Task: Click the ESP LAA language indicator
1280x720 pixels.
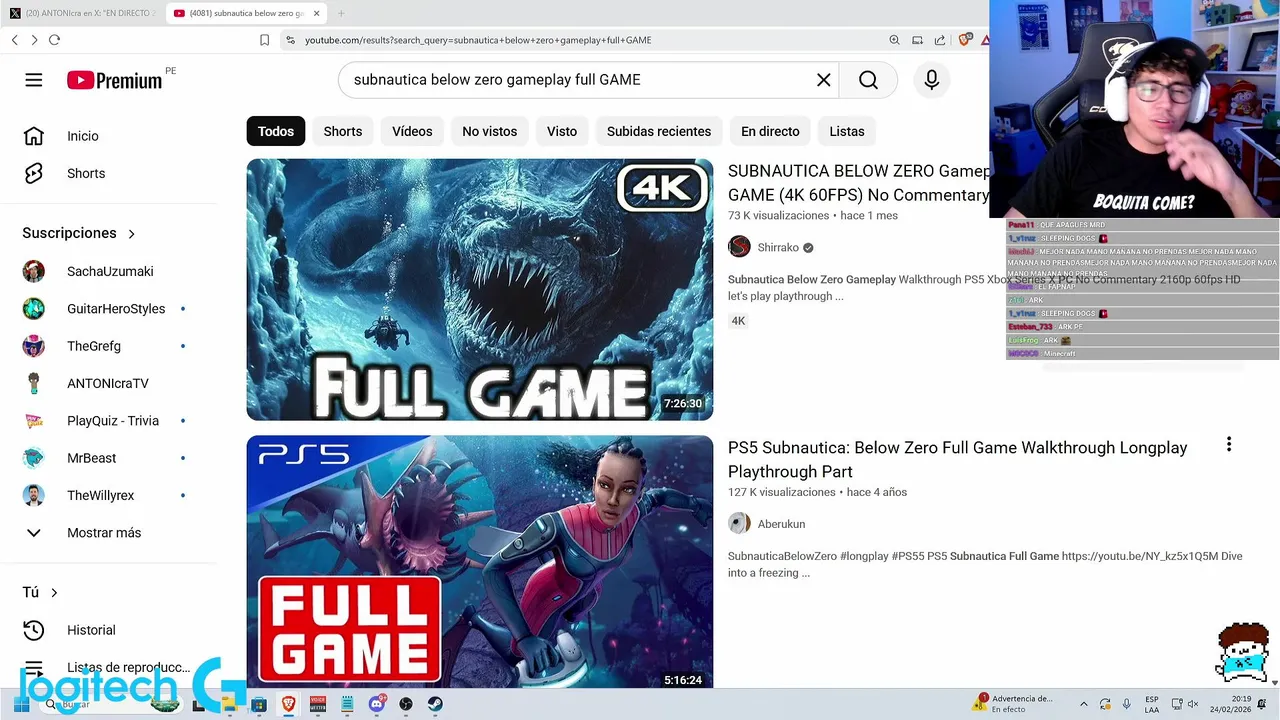Action: (x=1152, y=704)
